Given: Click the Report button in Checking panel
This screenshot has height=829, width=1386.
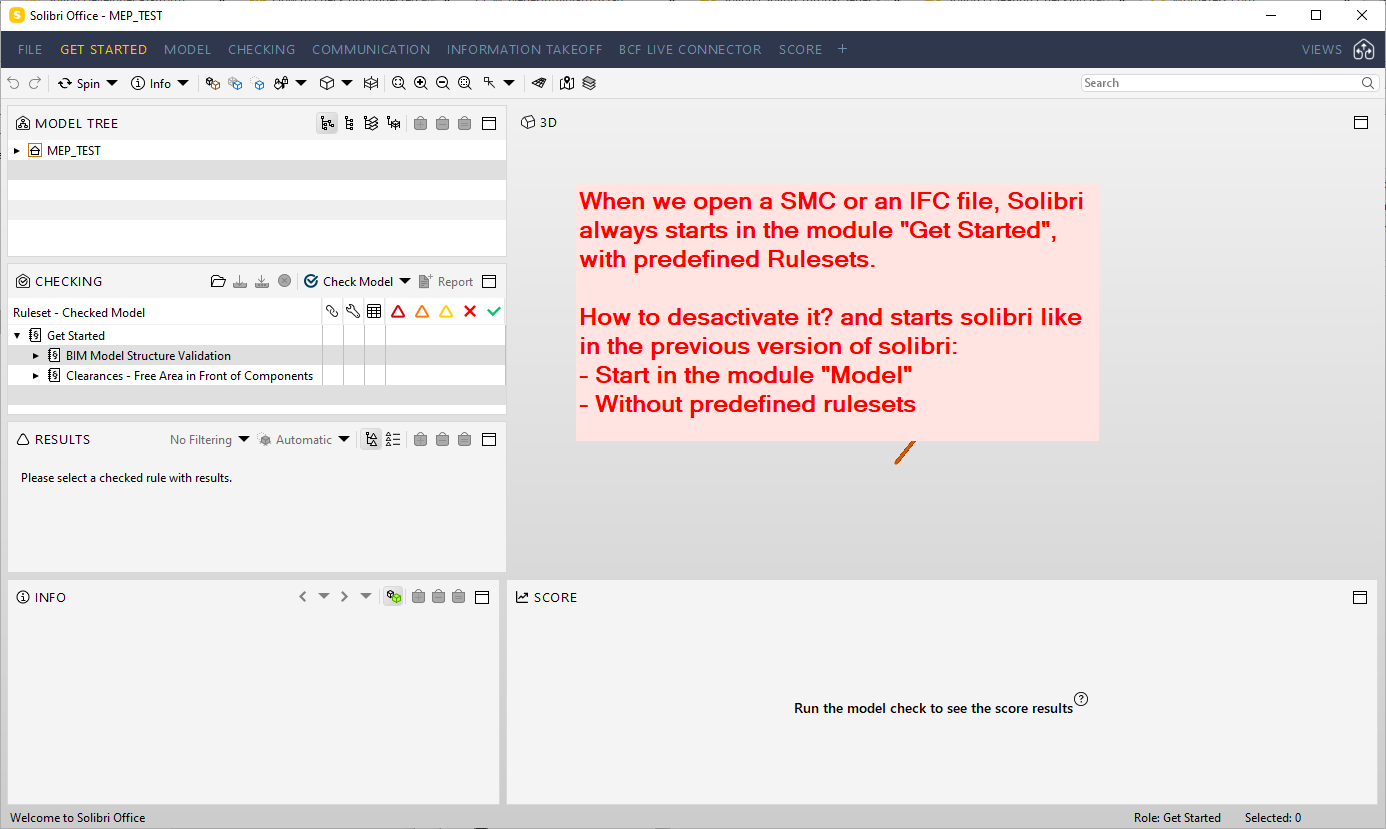Looking at the screenshot, I should tap(446, 282).
